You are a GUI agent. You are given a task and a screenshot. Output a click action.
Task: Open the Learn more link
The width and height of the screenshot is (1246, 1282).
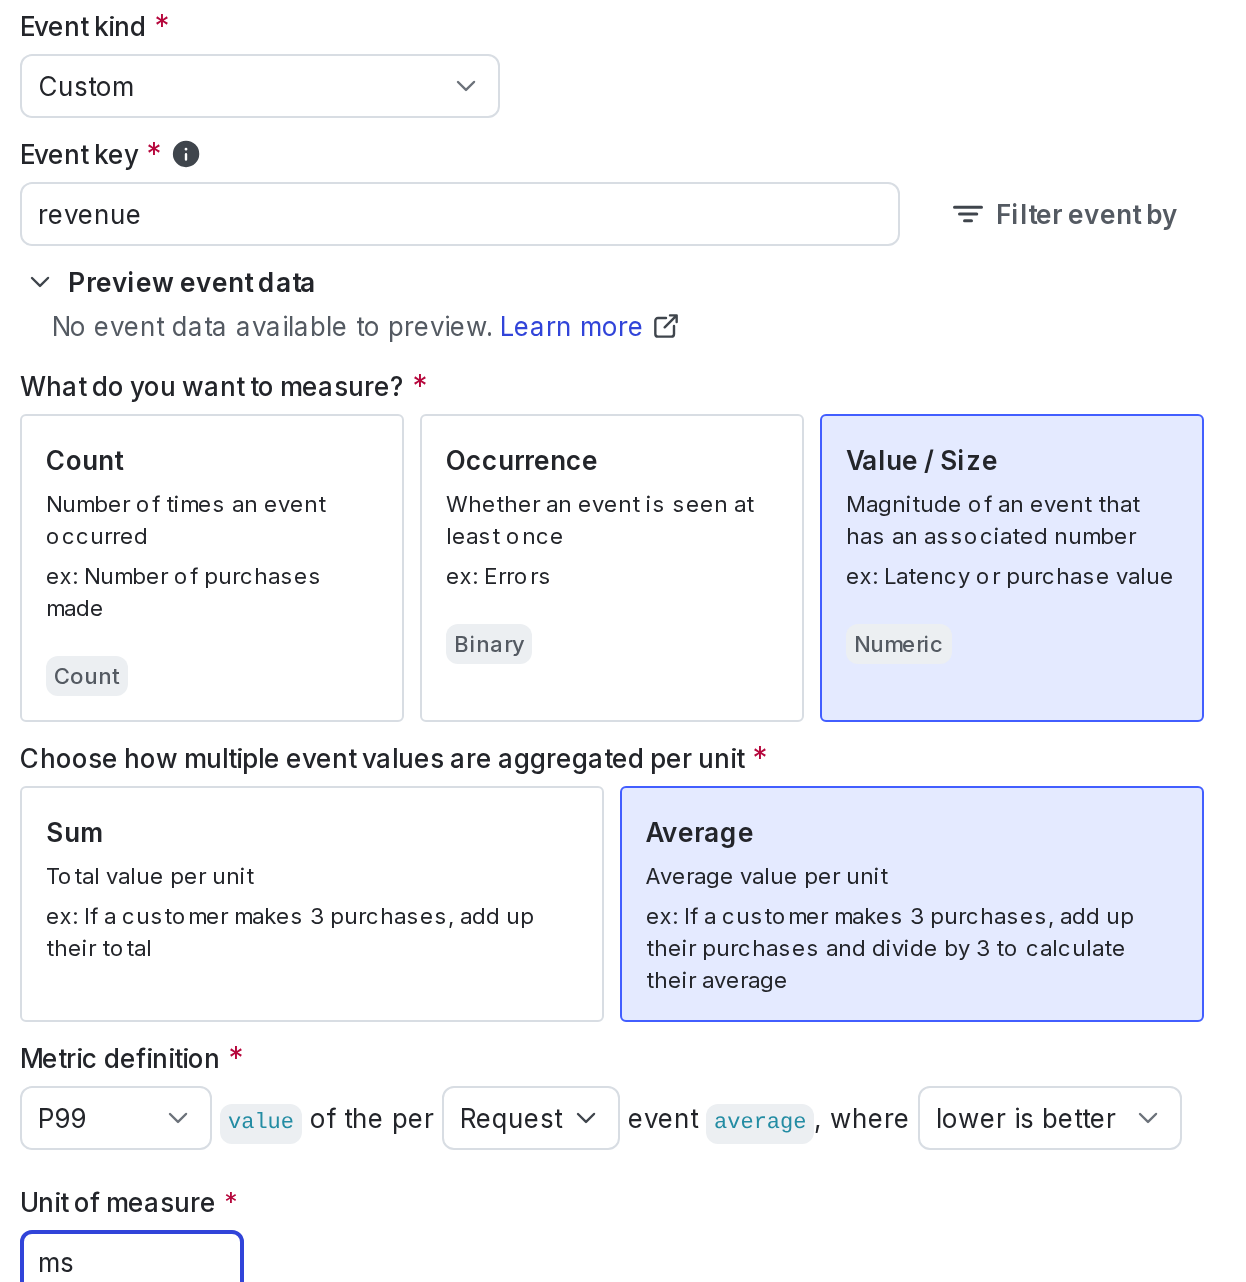(x=571, y=327)
